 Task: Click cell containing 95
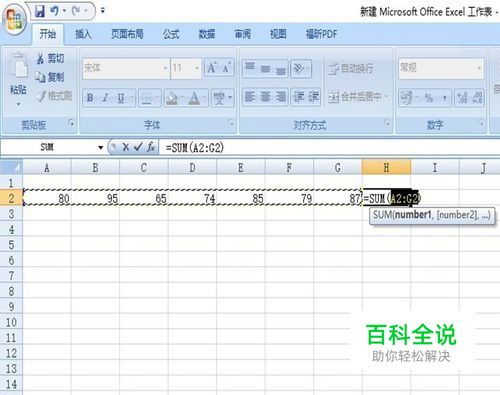click(95, 198)
